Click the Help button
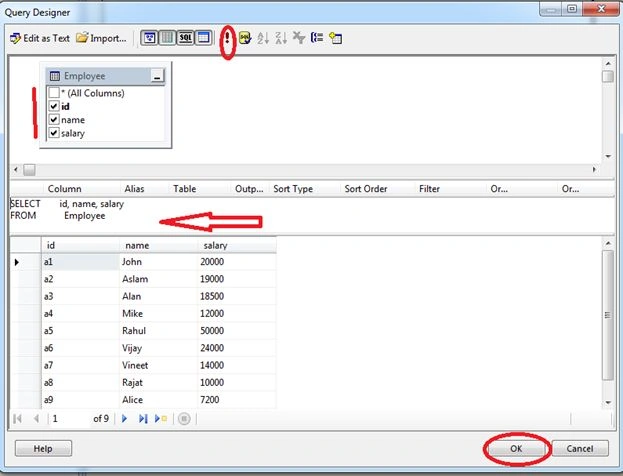Screen dimensions: 623x476 [x=43, y=449]
